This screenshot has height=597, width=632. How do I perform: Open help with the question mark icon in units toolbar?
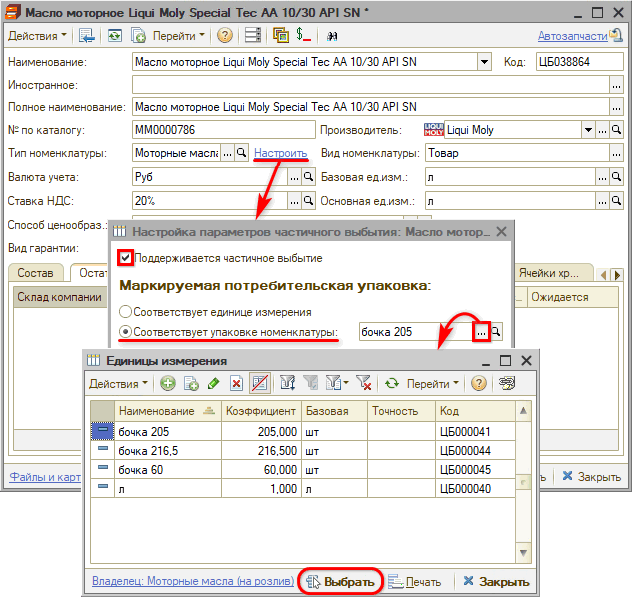[479, 383]
